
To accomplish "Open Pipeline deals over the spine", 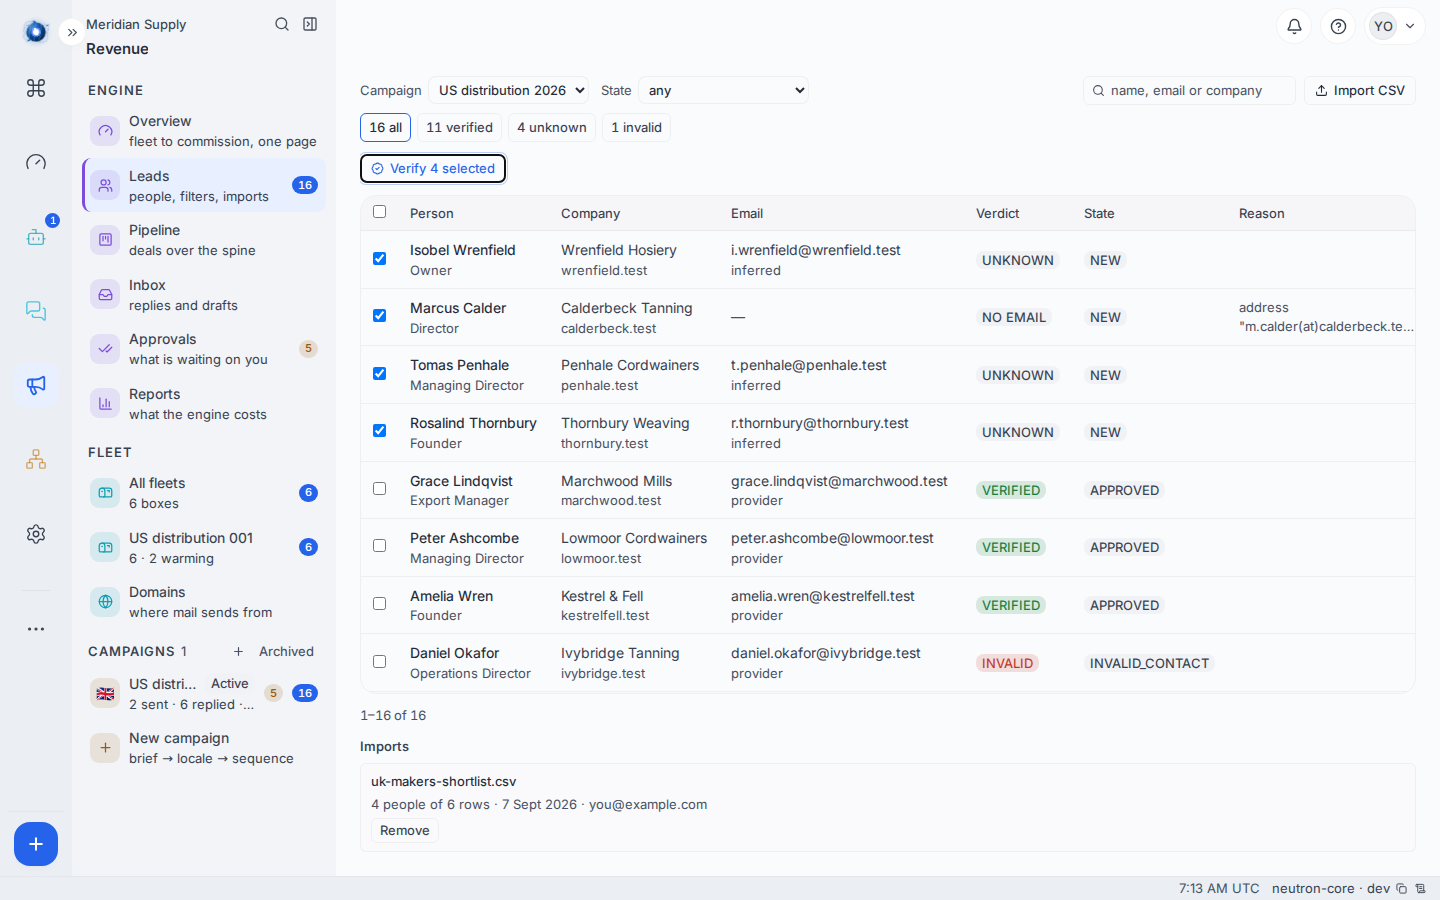I will click(204, 240).
